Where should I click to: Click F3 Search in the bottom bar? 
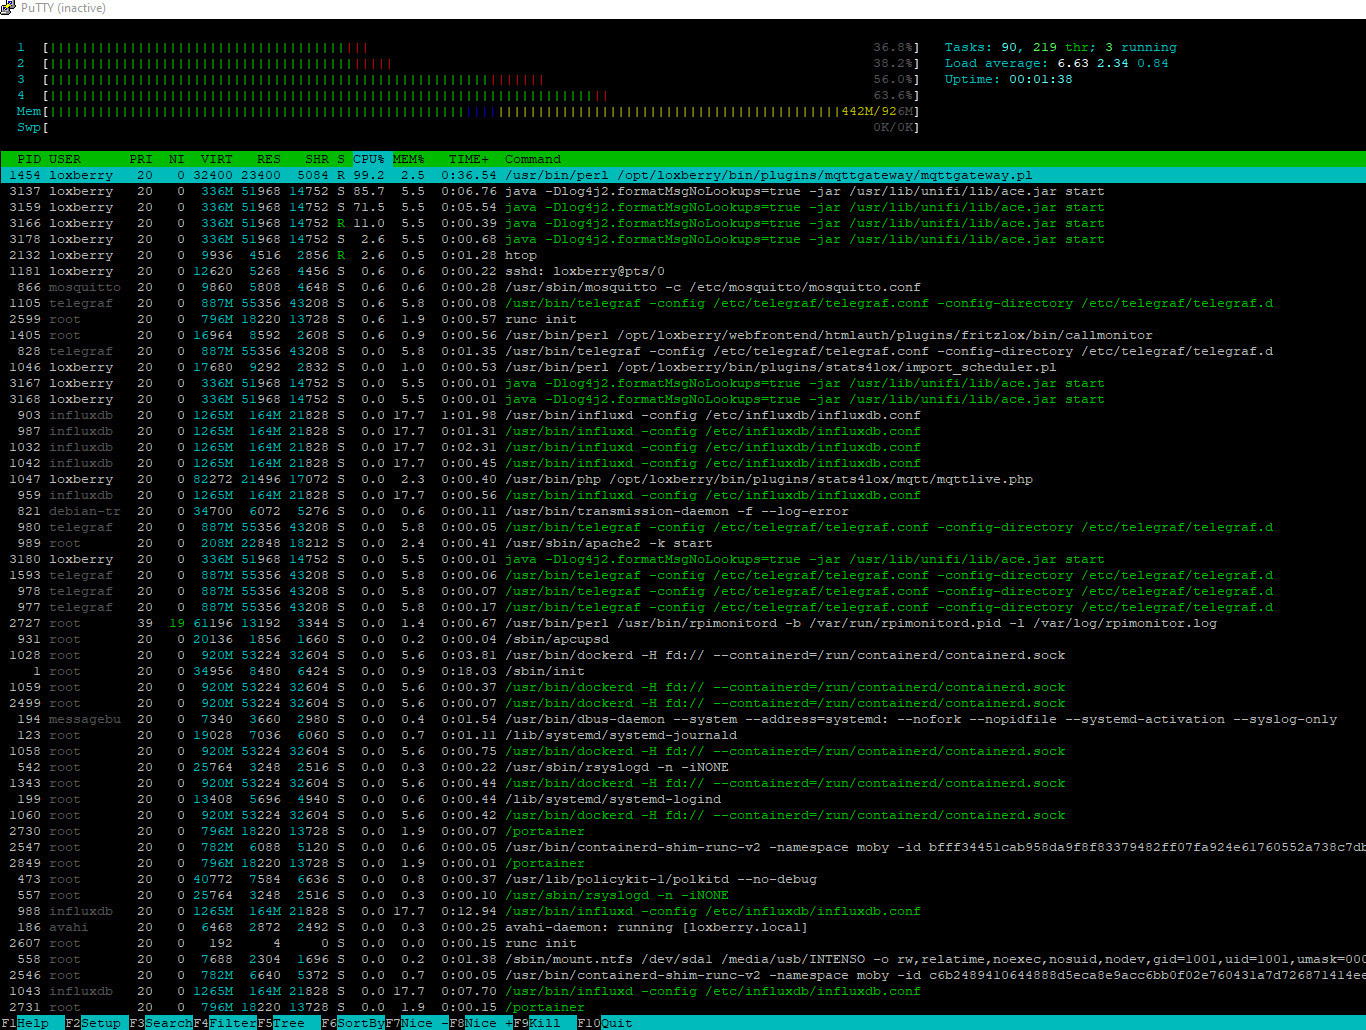(x=167, y=1023)
